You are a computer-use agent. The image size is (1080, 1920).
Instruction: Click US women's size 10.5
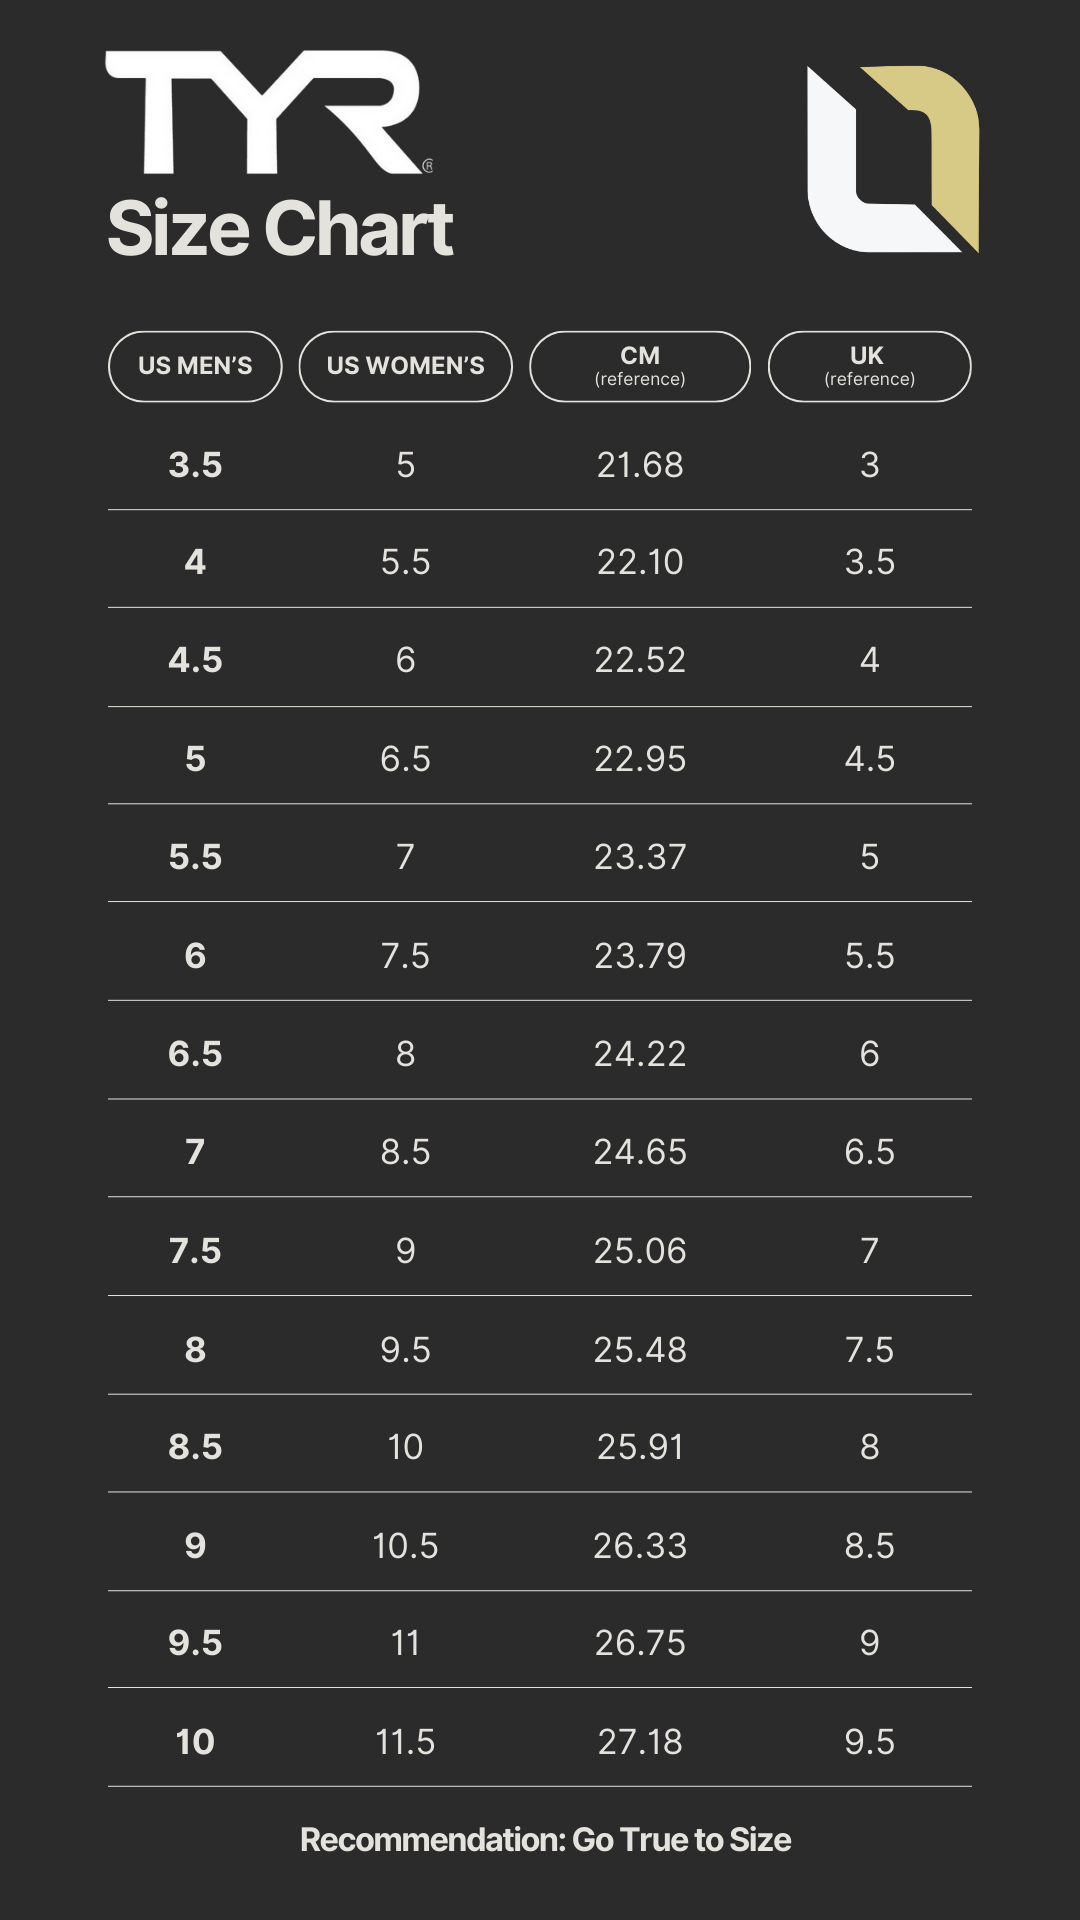(405, 1546)
